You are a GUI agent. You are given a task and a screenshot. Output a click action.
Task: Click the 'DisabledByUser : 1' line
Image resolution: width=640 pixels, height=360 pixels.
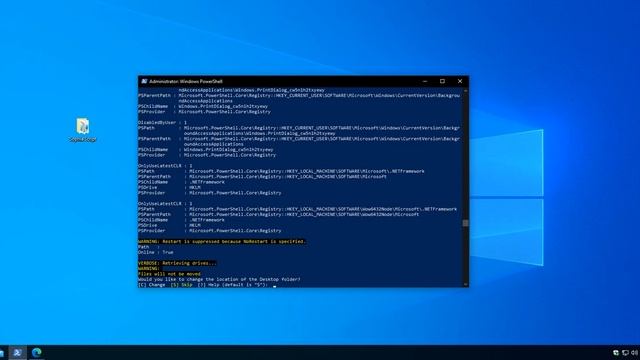click(162, 122)
